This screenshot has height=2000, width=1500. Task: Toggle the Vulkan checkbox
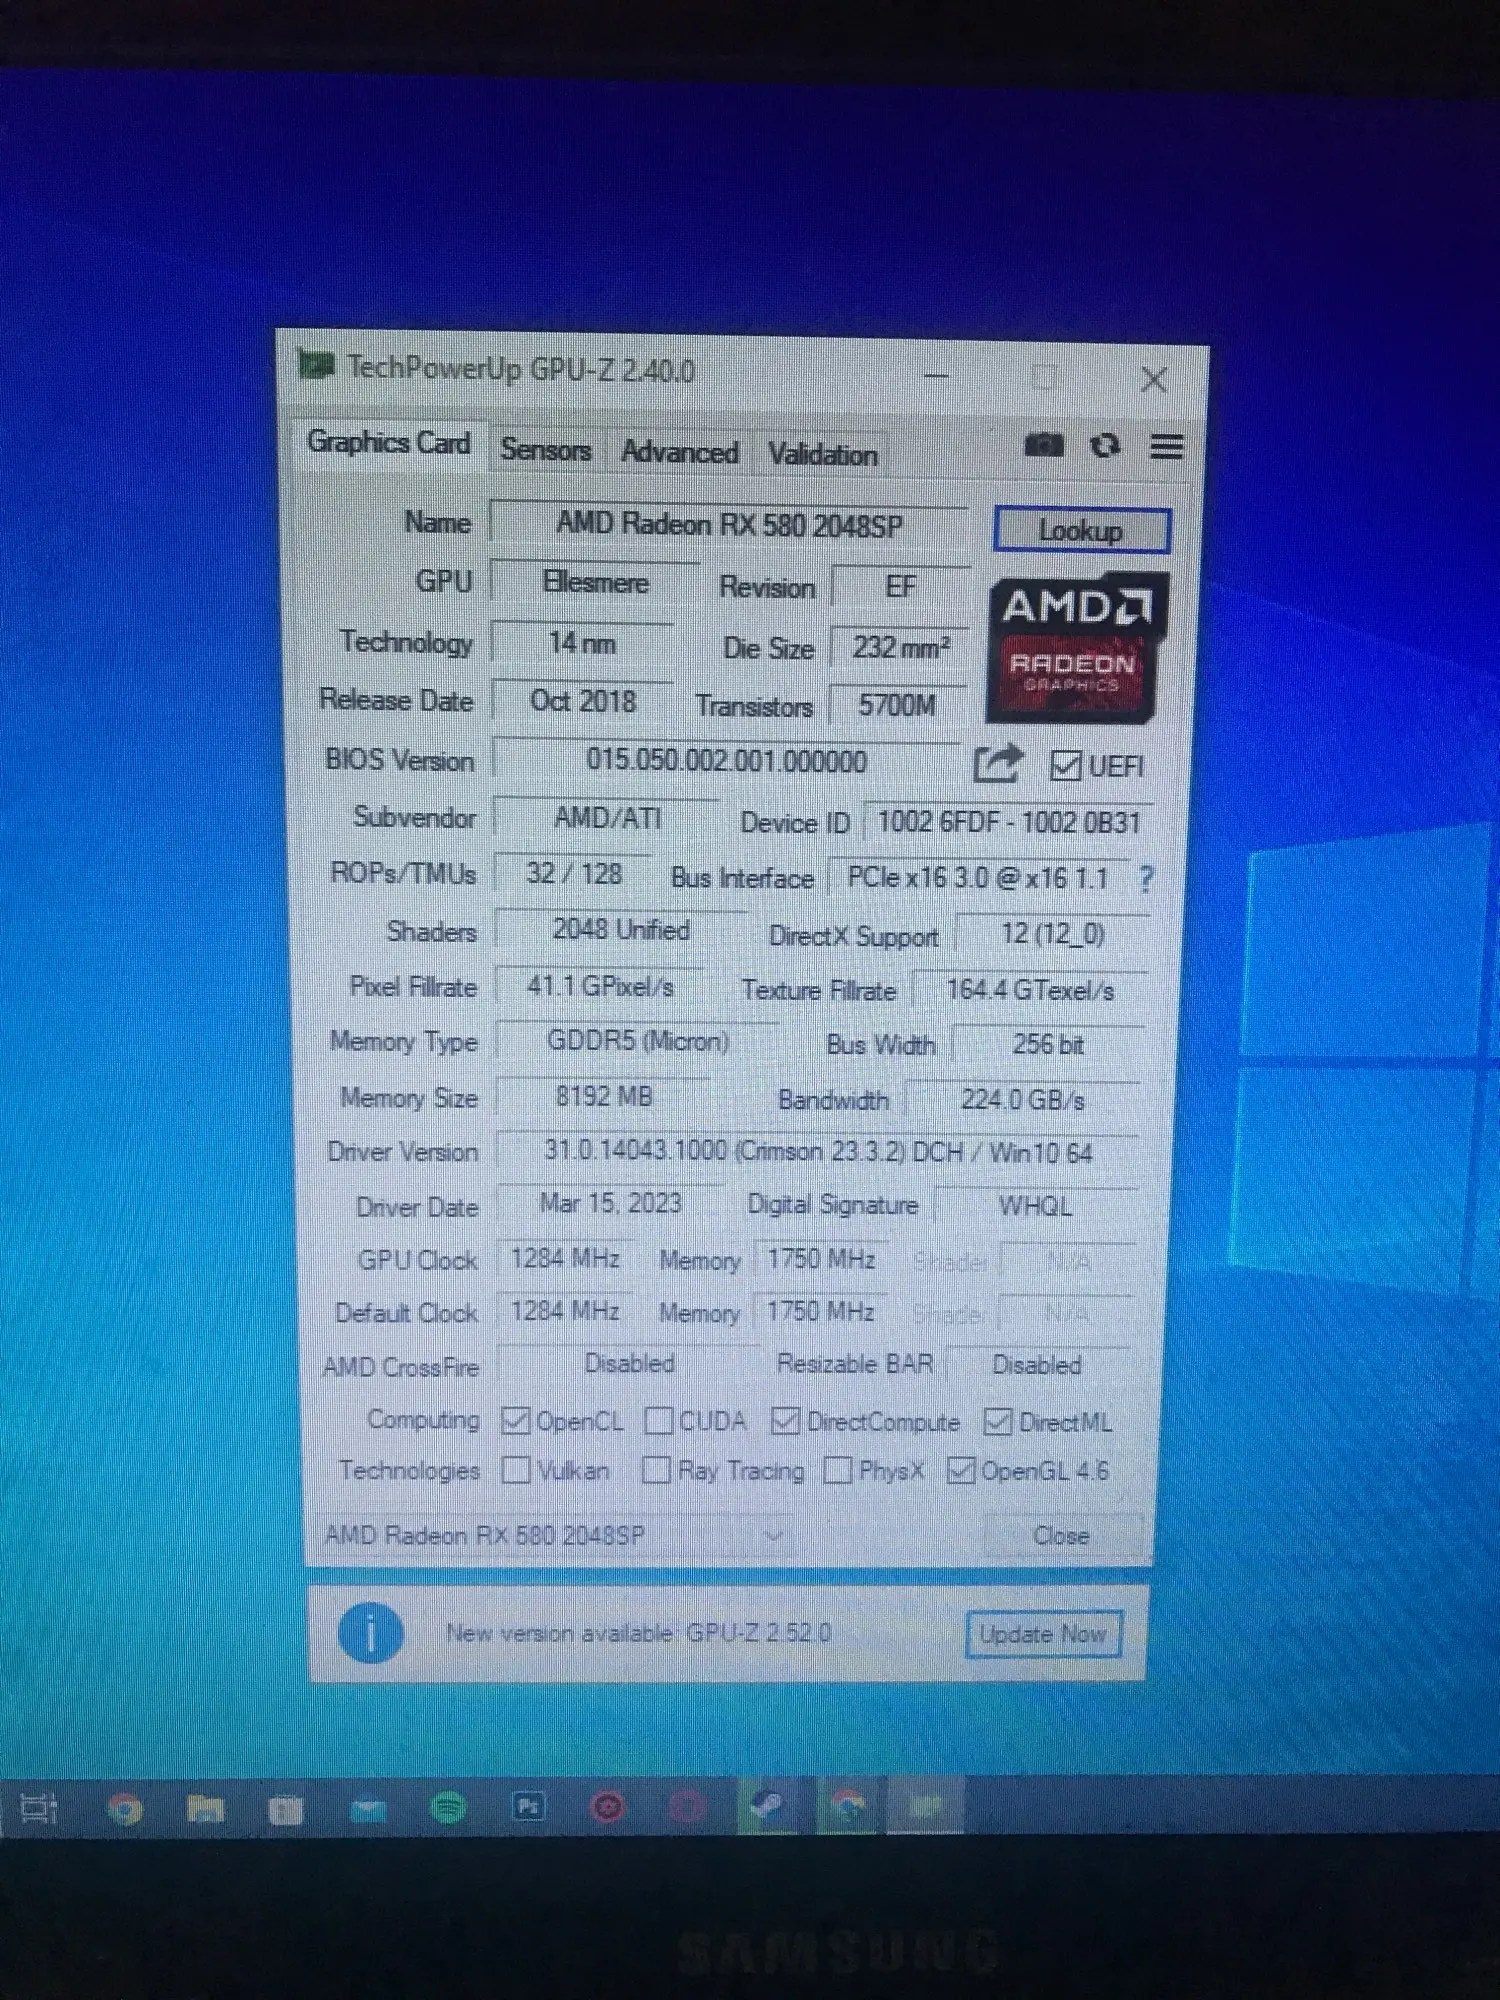(516, 1469)
